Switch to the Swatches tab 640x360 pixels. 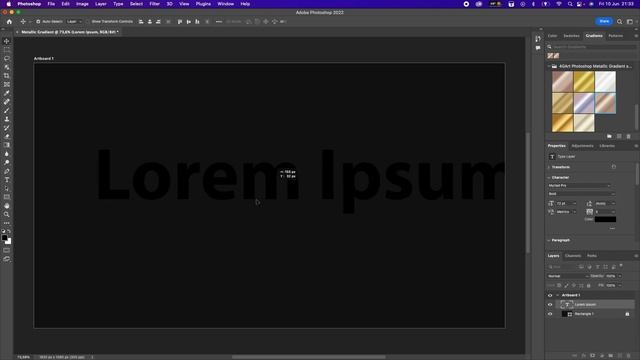[x=571, y=36]
